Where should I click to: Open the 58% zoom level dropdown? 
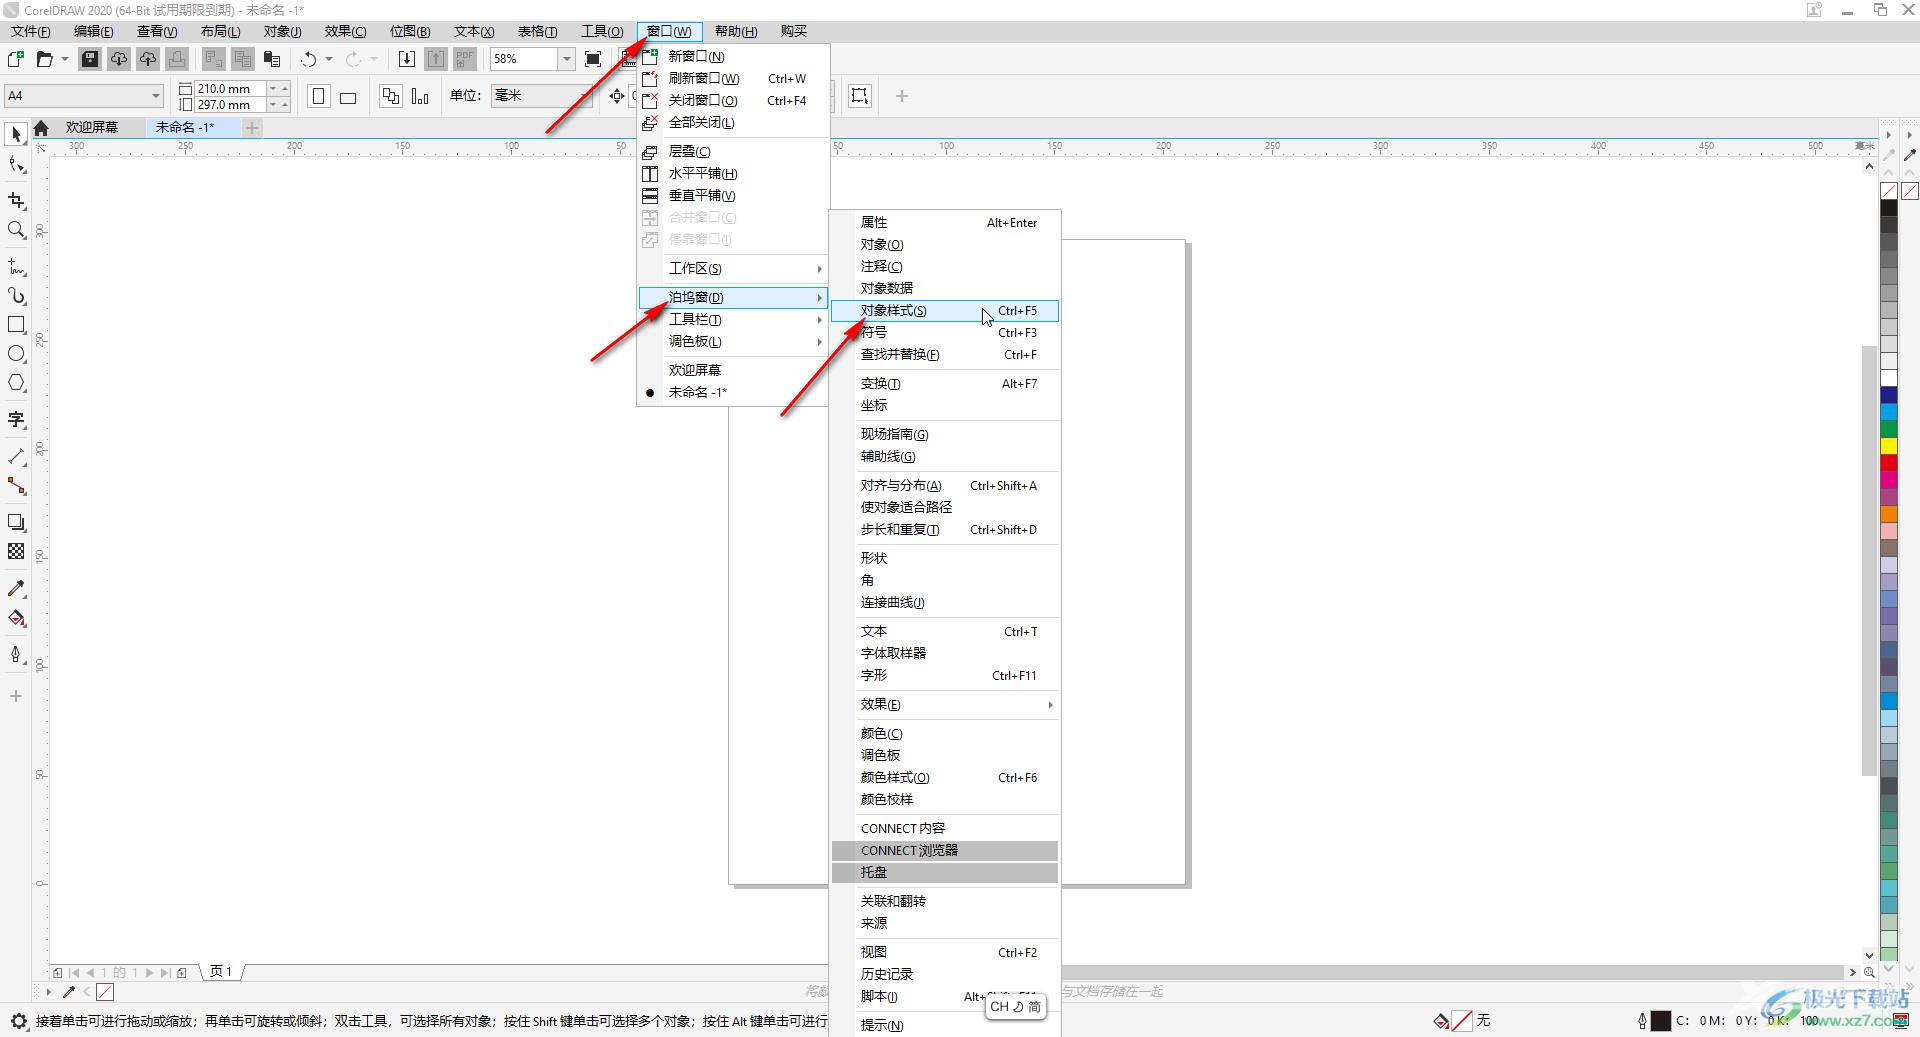pos(566,59)
